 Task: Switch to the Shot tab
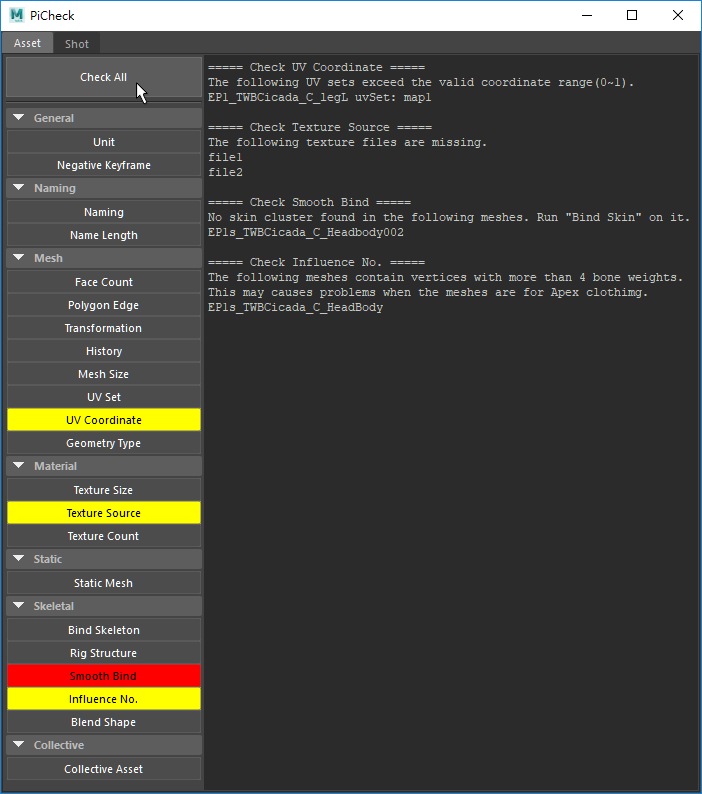77,44
